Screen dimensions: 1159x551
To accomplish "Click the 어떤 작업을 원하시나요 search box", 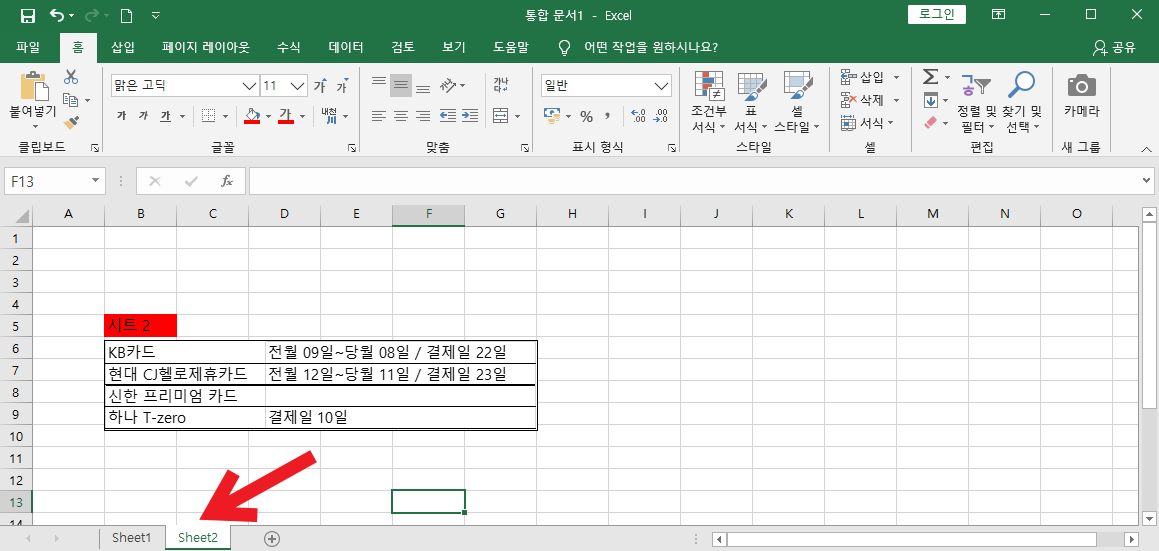I will 650,48.
